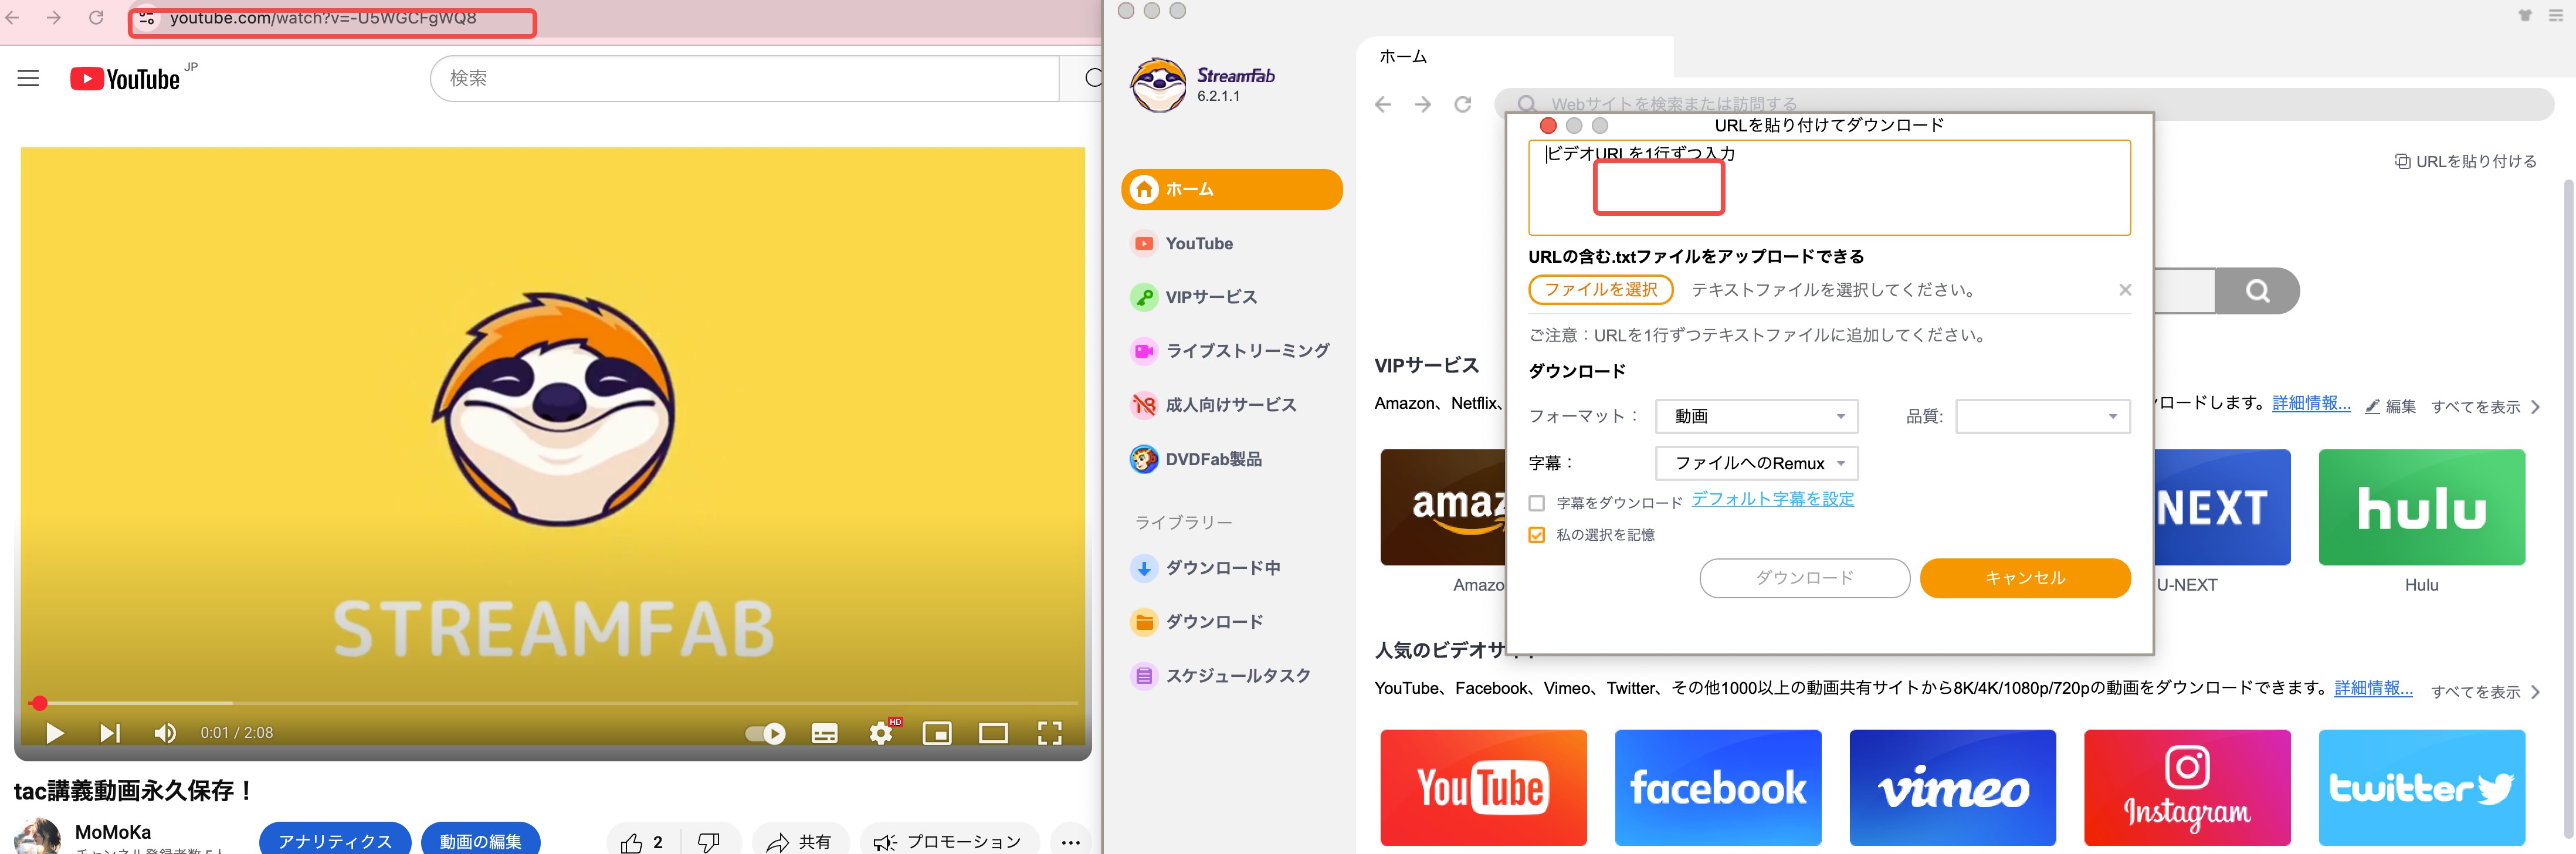This screenshot has width=2576, height=854.
Task: Click popular sites 詳細情報 link
Action: 2373,688
